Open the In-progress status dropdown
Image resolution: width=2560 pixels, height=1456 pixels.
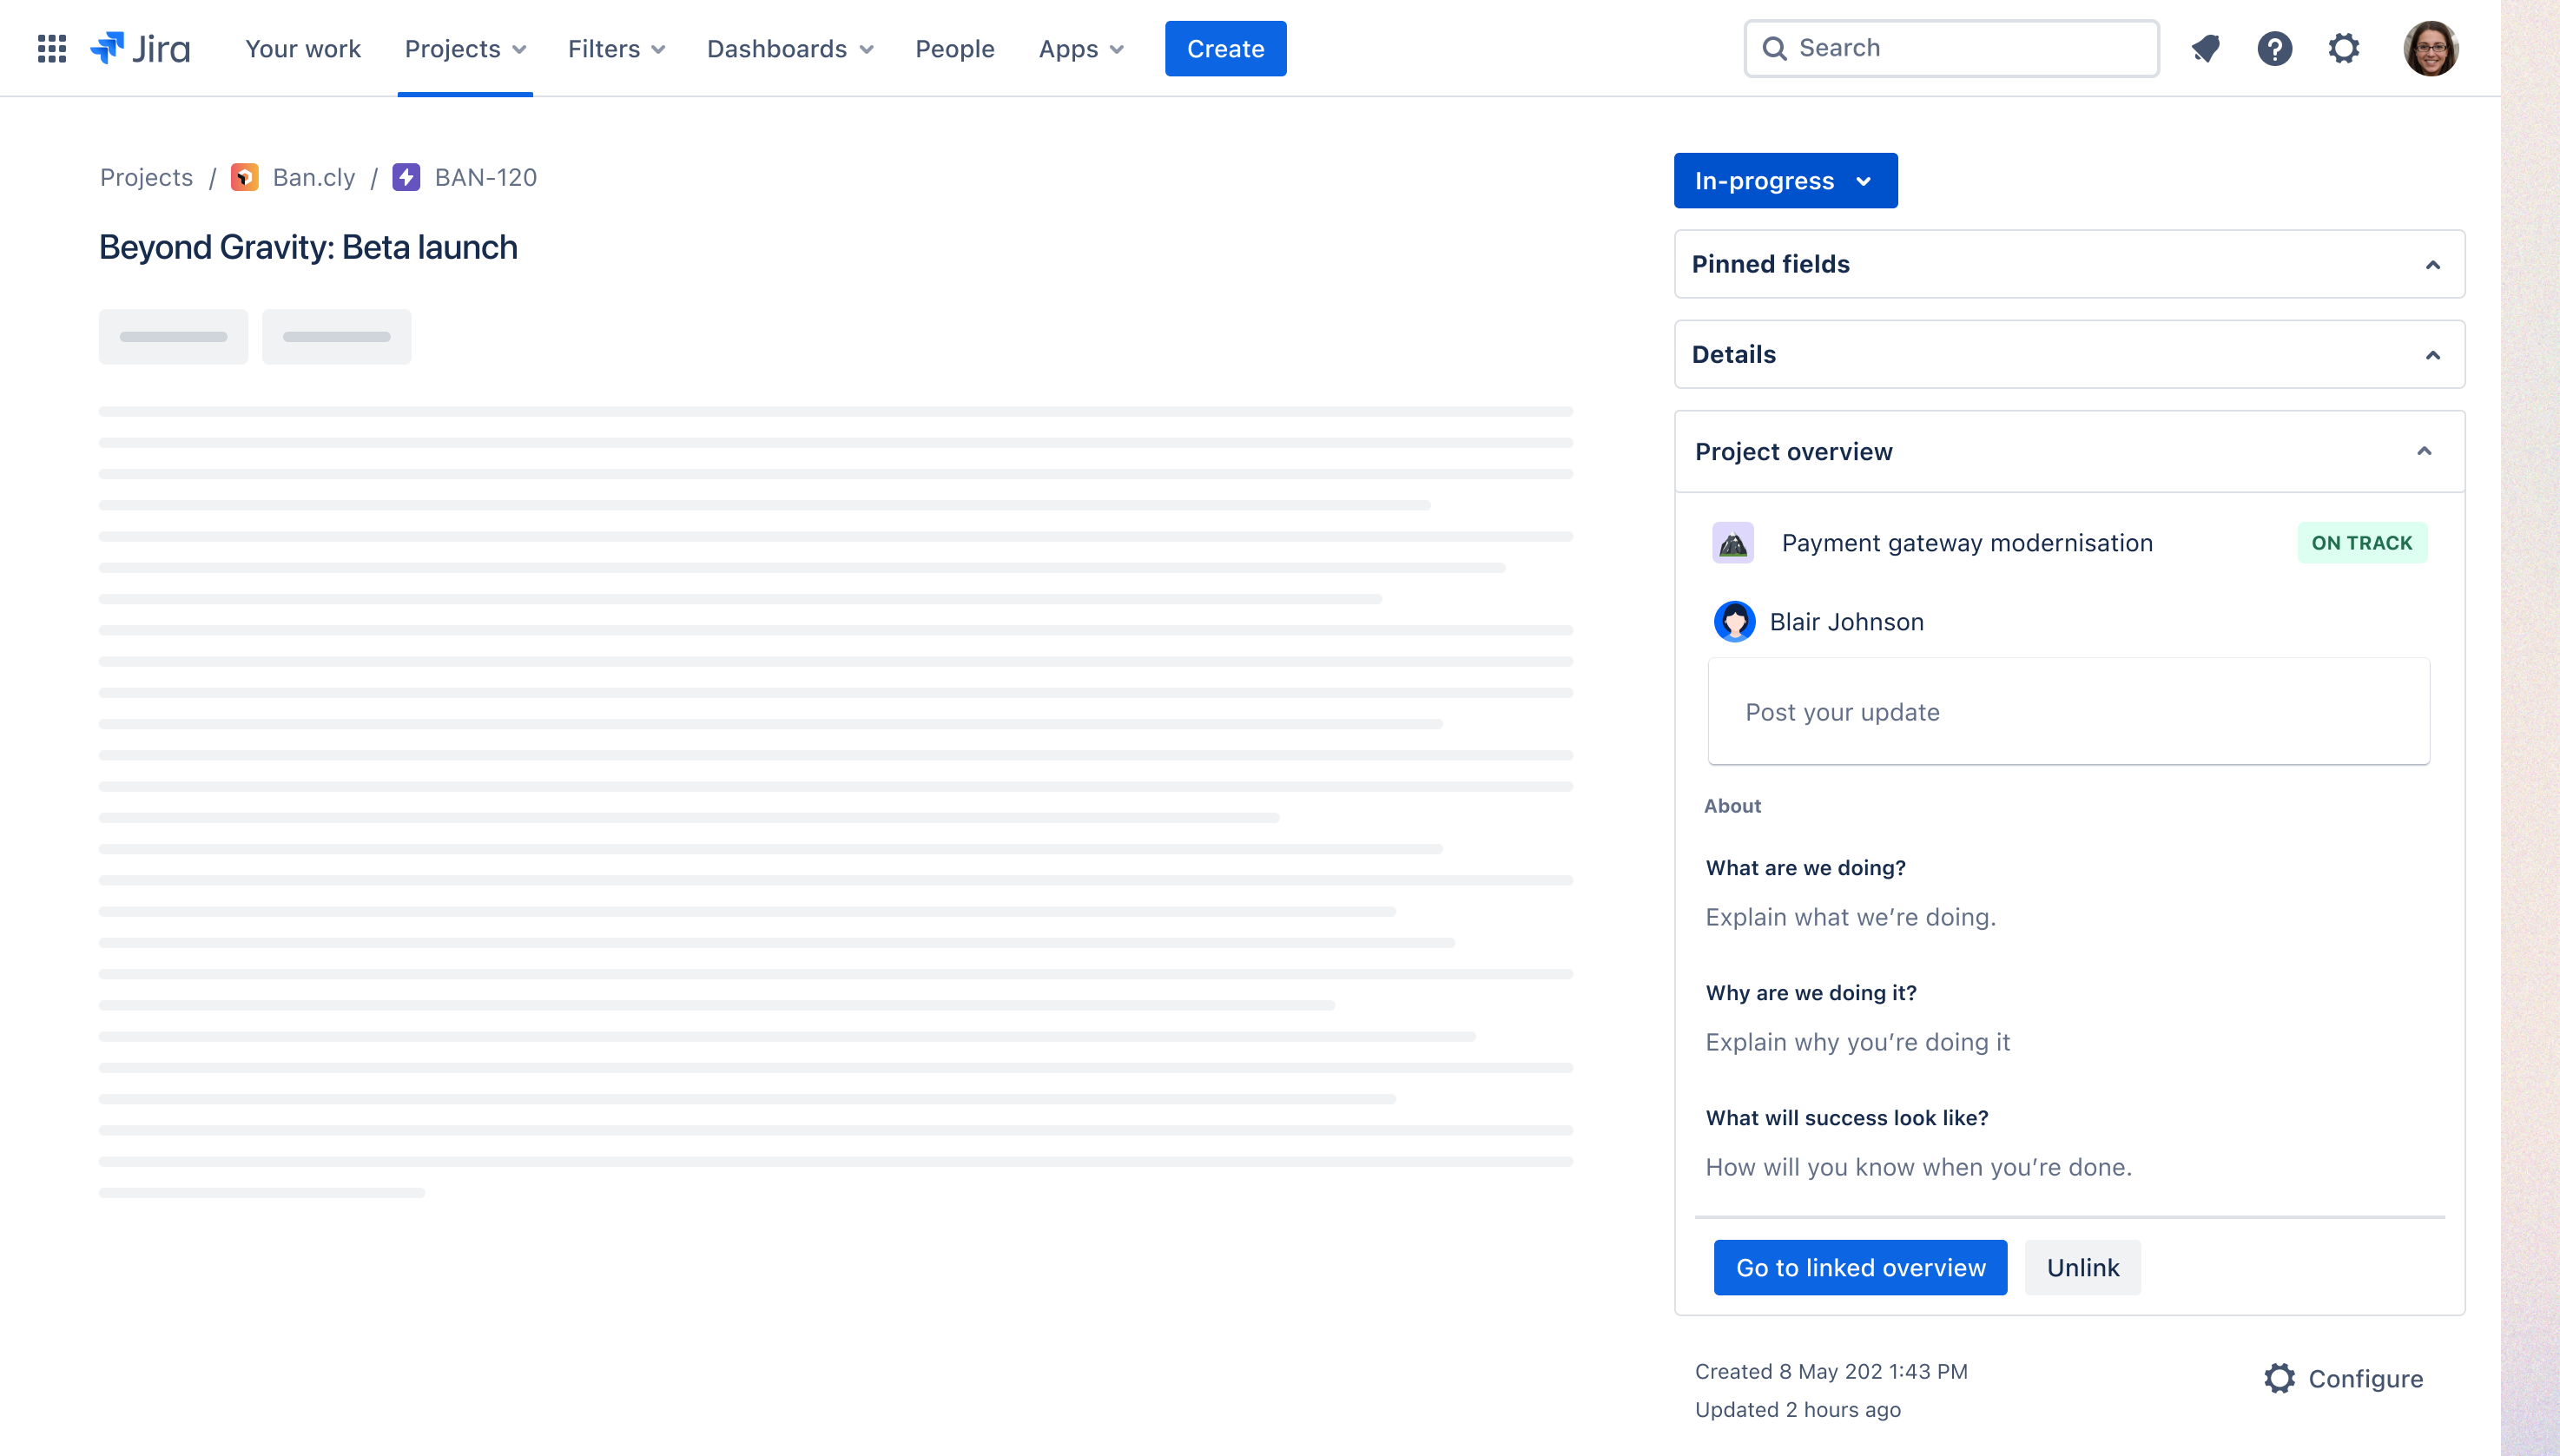click(x=1785, y=181)
